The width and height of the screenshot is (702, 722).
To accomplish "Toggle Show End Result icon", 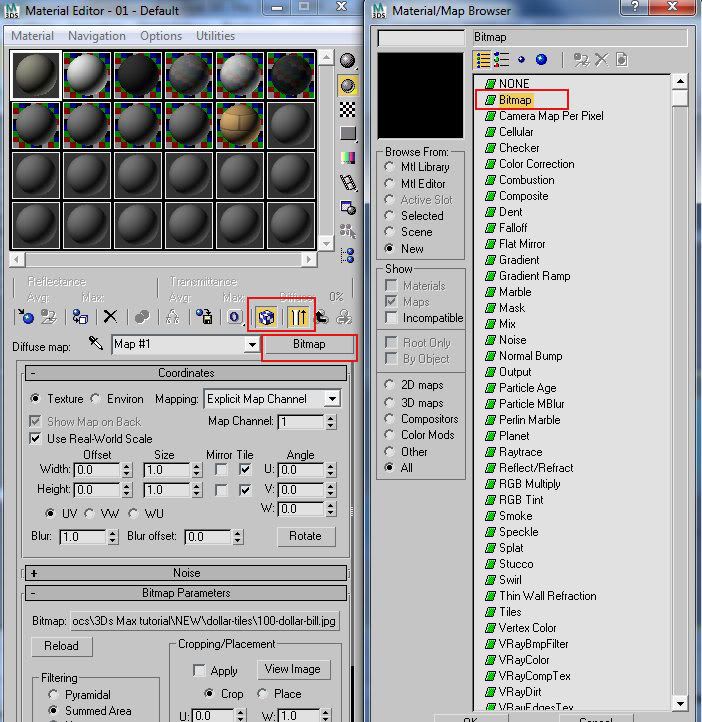I will click(x=298, y=317).
